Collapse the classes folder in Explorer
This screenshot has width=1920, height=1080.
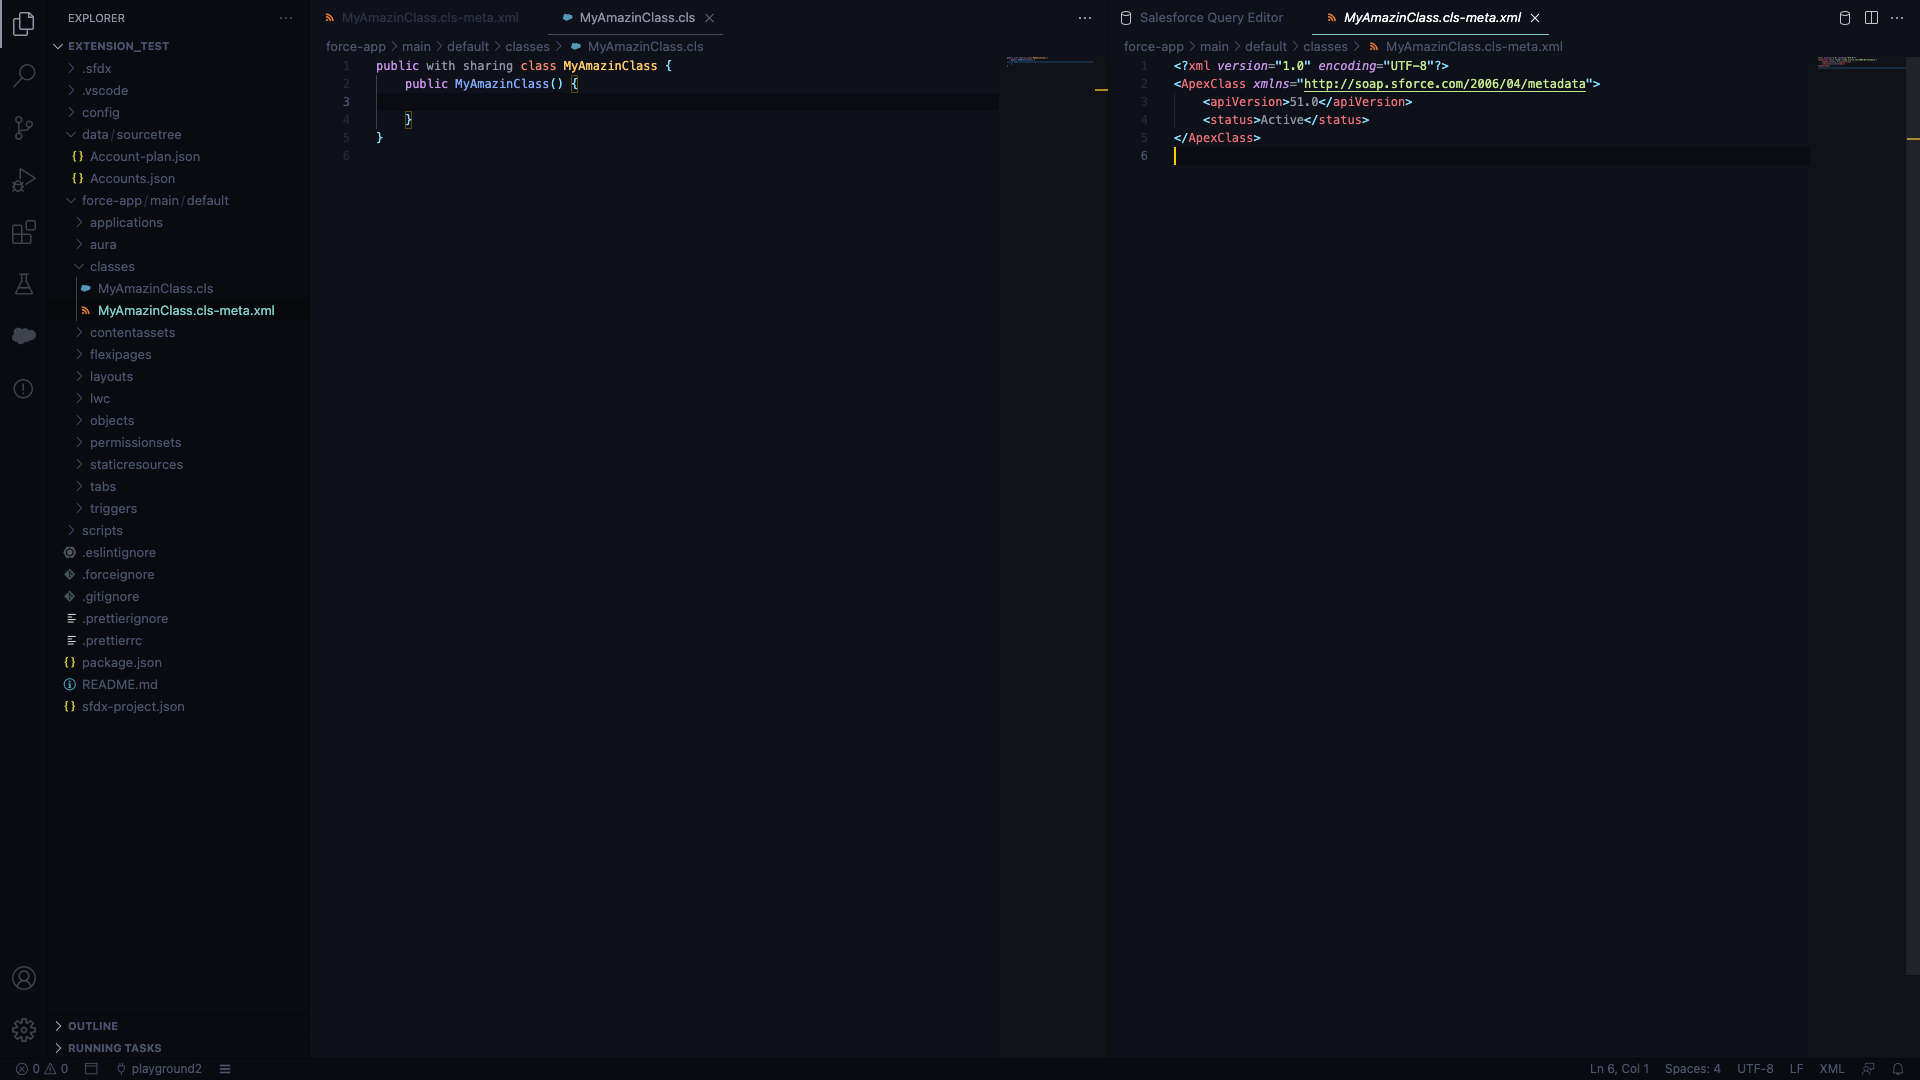click(x=114, y=266)
